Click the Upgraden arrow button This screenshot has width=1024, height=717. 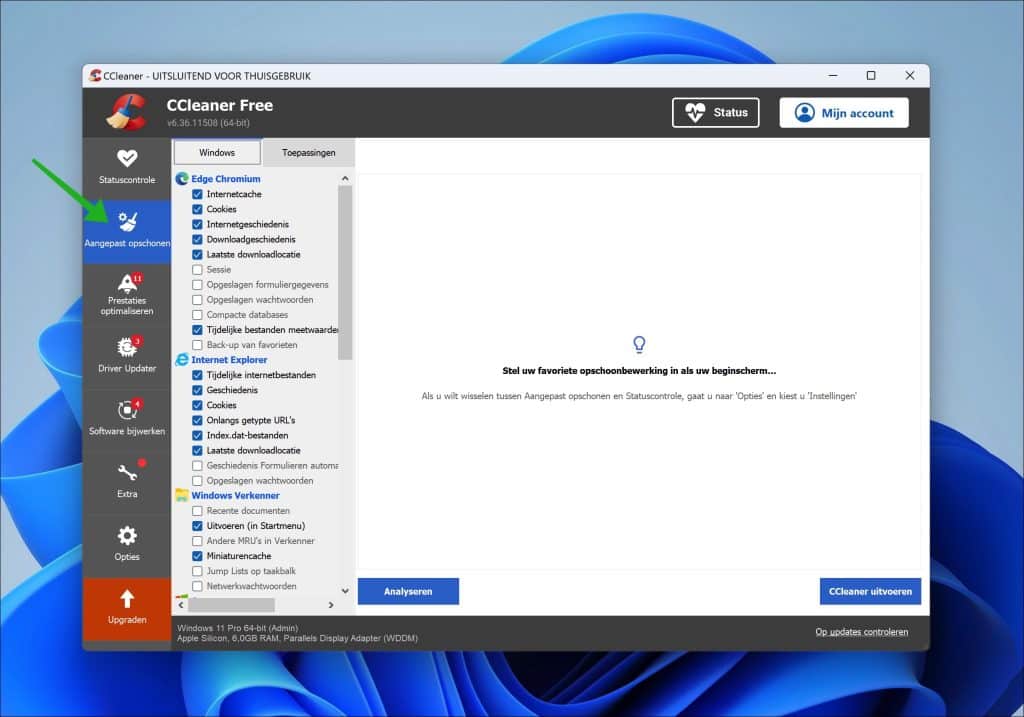tap(127, 609)
